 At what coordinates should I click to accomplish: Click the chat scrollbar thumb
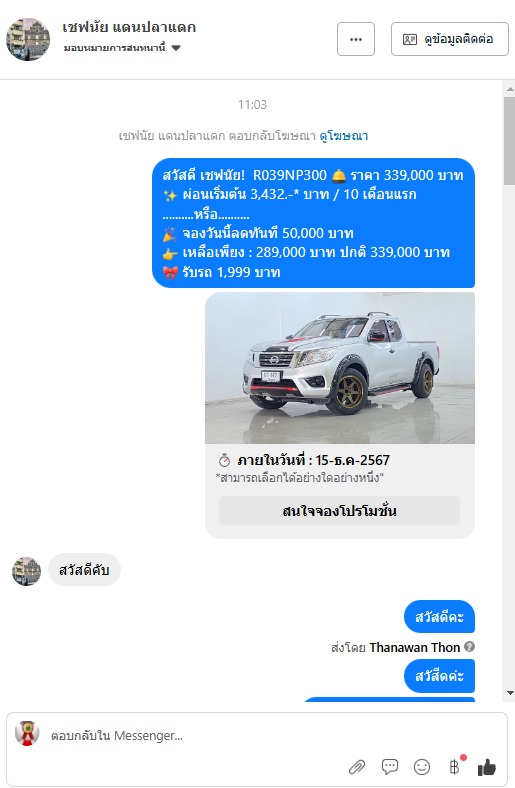(x=509, y=141)
